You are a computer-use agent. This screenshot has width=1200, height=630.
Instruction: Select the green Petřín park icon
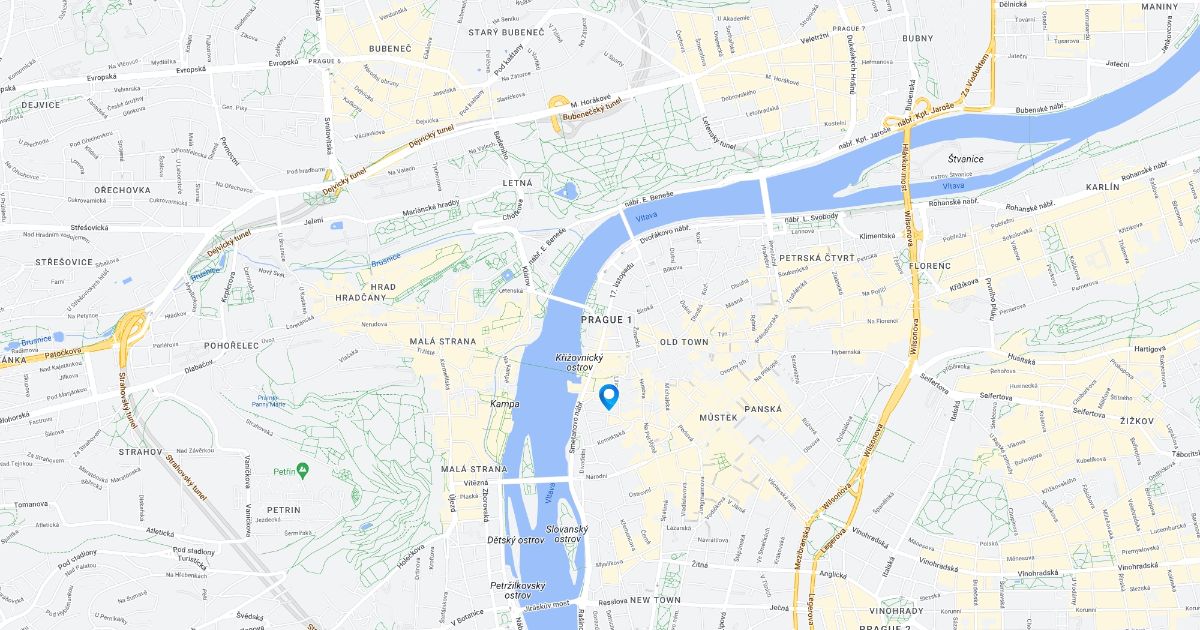coord(303,469)
